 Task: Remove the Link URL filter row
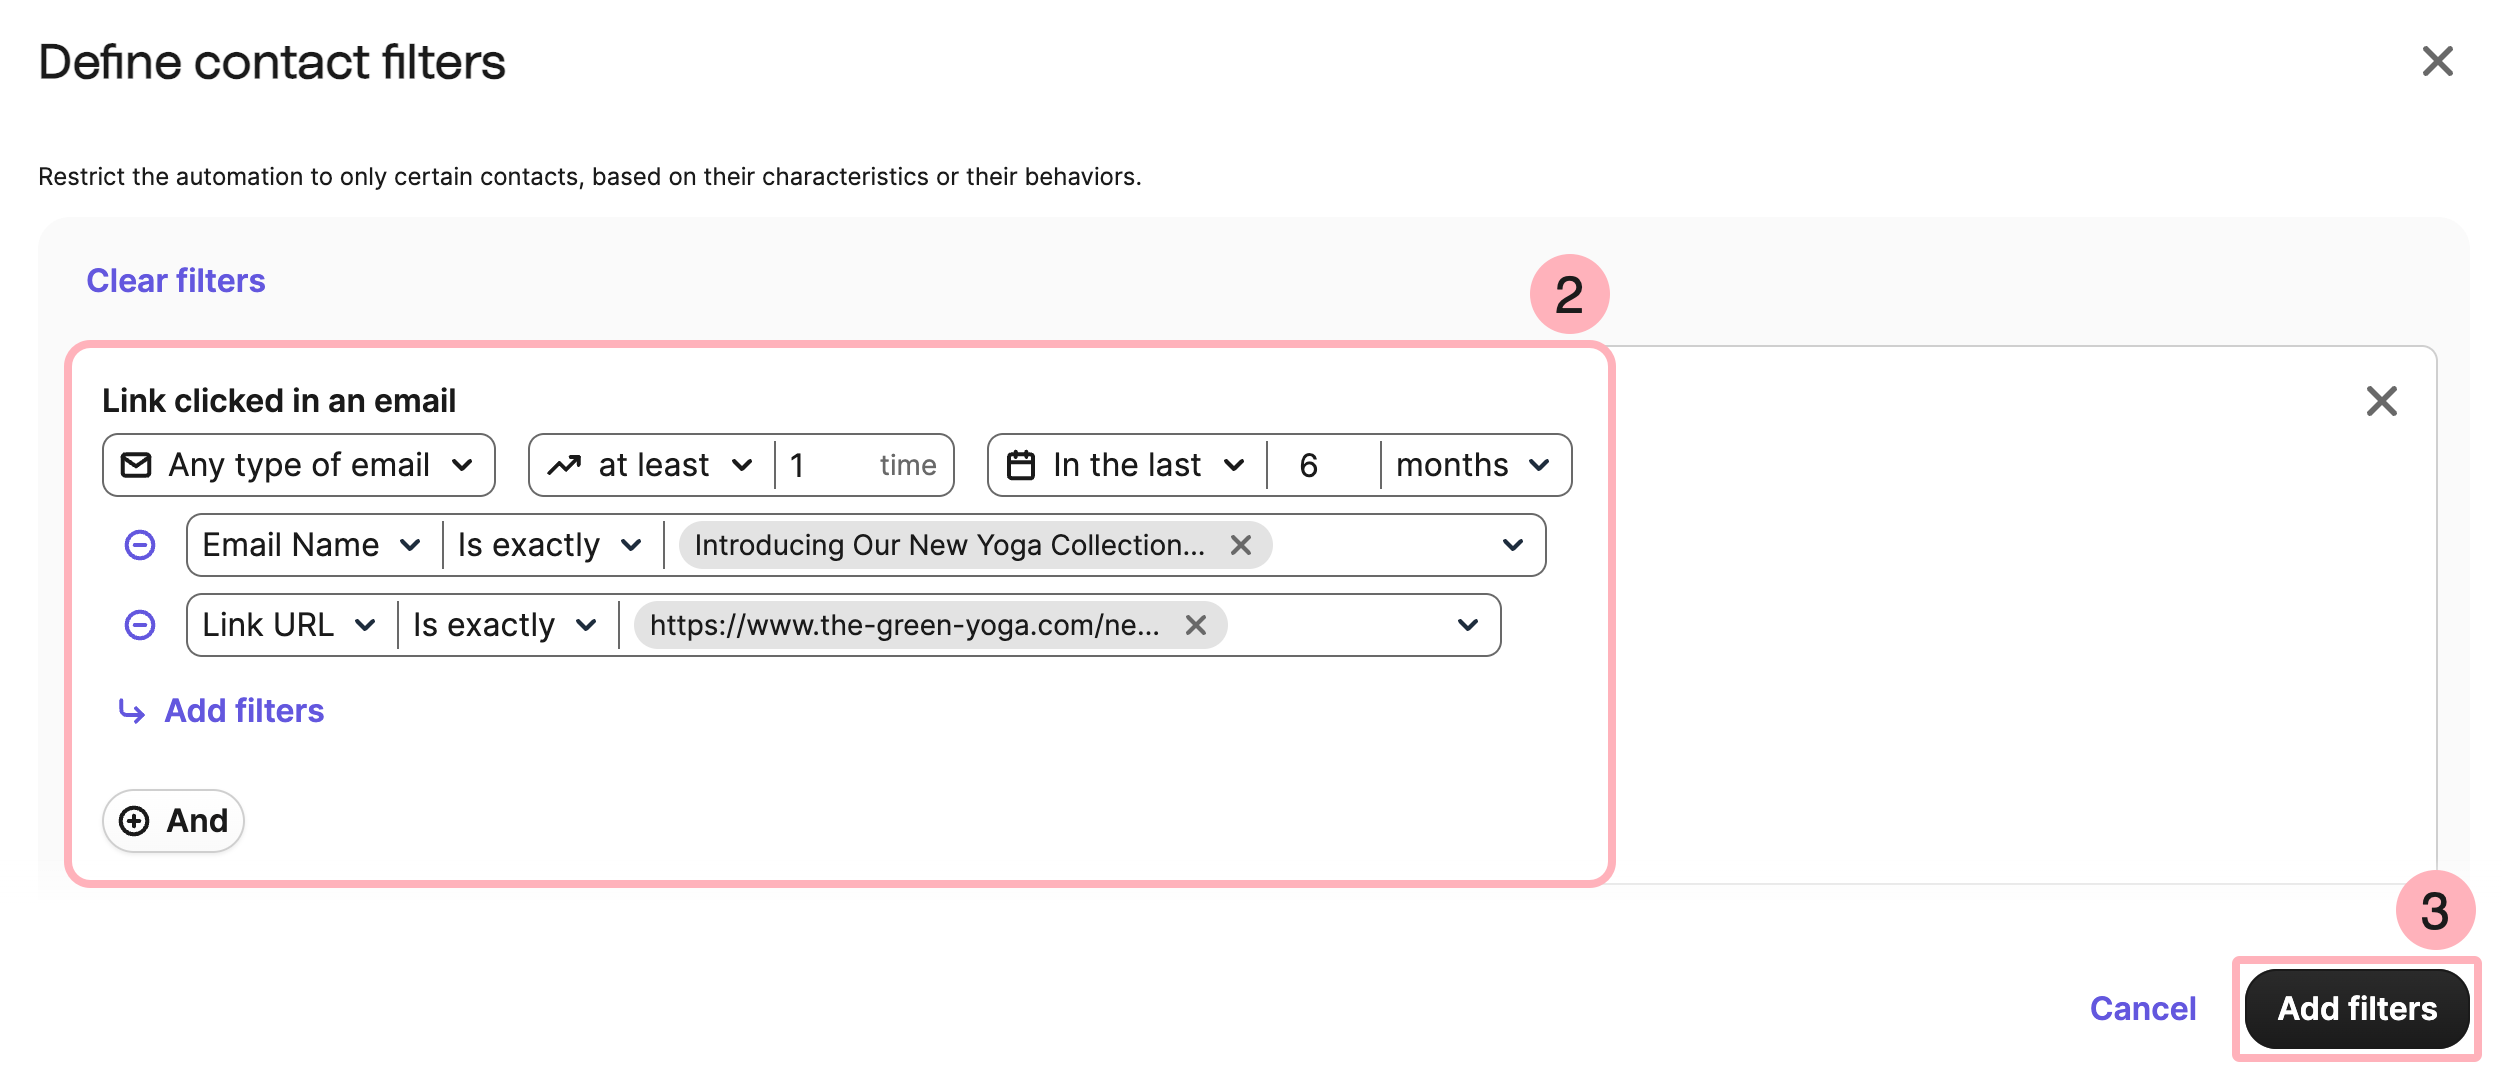(x=140, y=625)
